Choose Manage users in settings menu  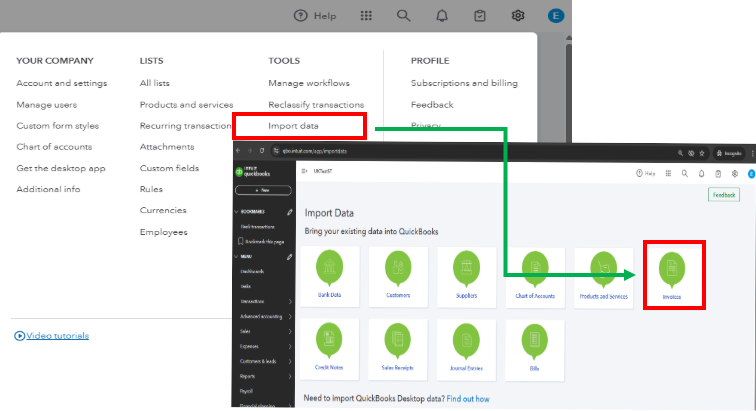coord(46,105)
